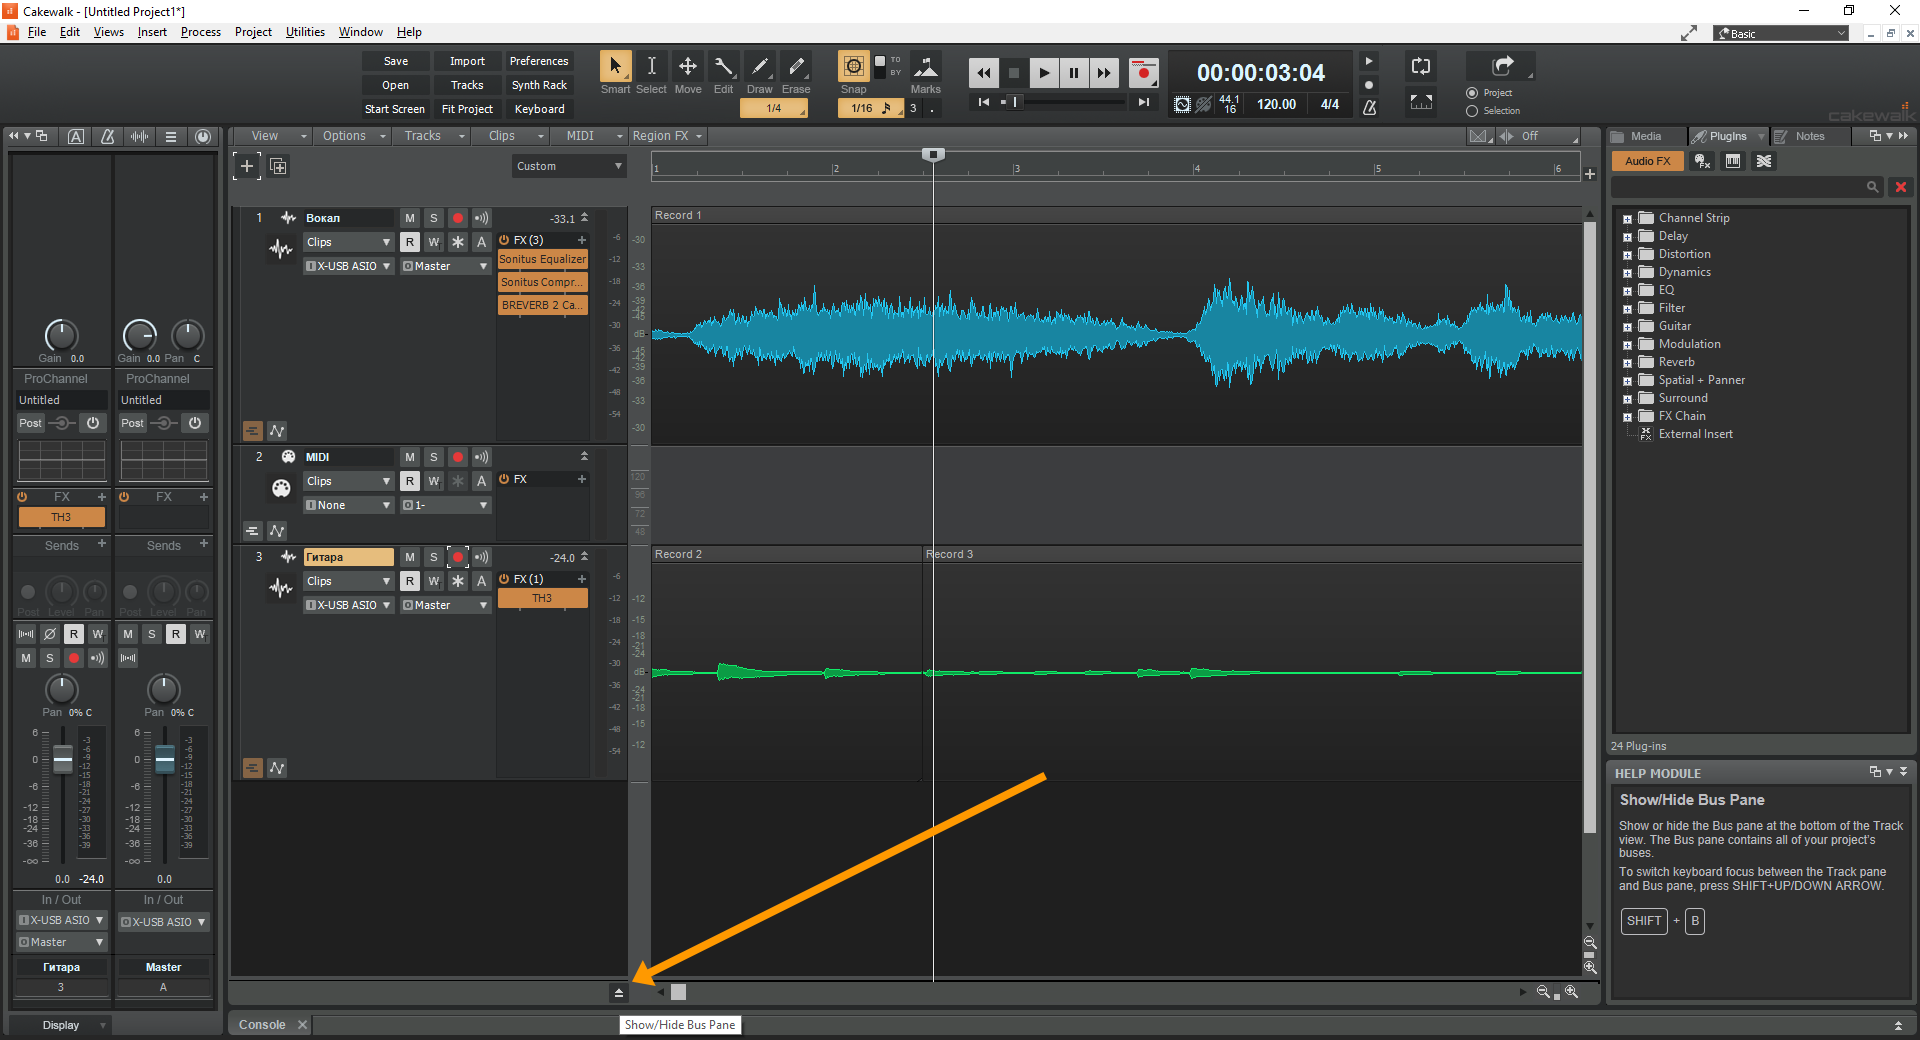Viewport: 1920px width, 1040px height.
Task: Select the Draw pencil tool
Action: pos(760,67)
